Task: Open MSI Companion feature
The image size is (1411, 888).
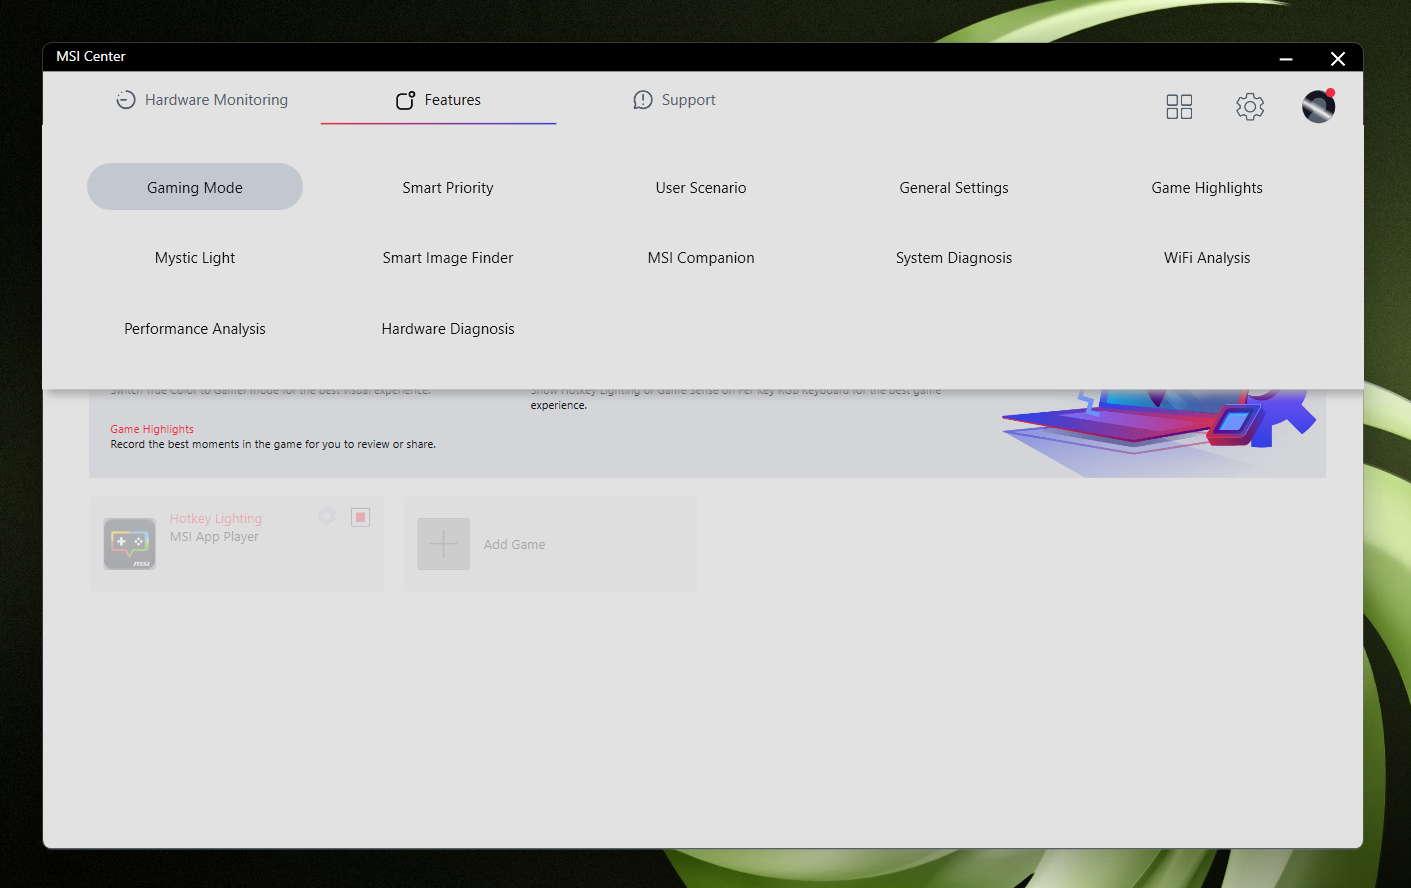Action: point(701,258)
